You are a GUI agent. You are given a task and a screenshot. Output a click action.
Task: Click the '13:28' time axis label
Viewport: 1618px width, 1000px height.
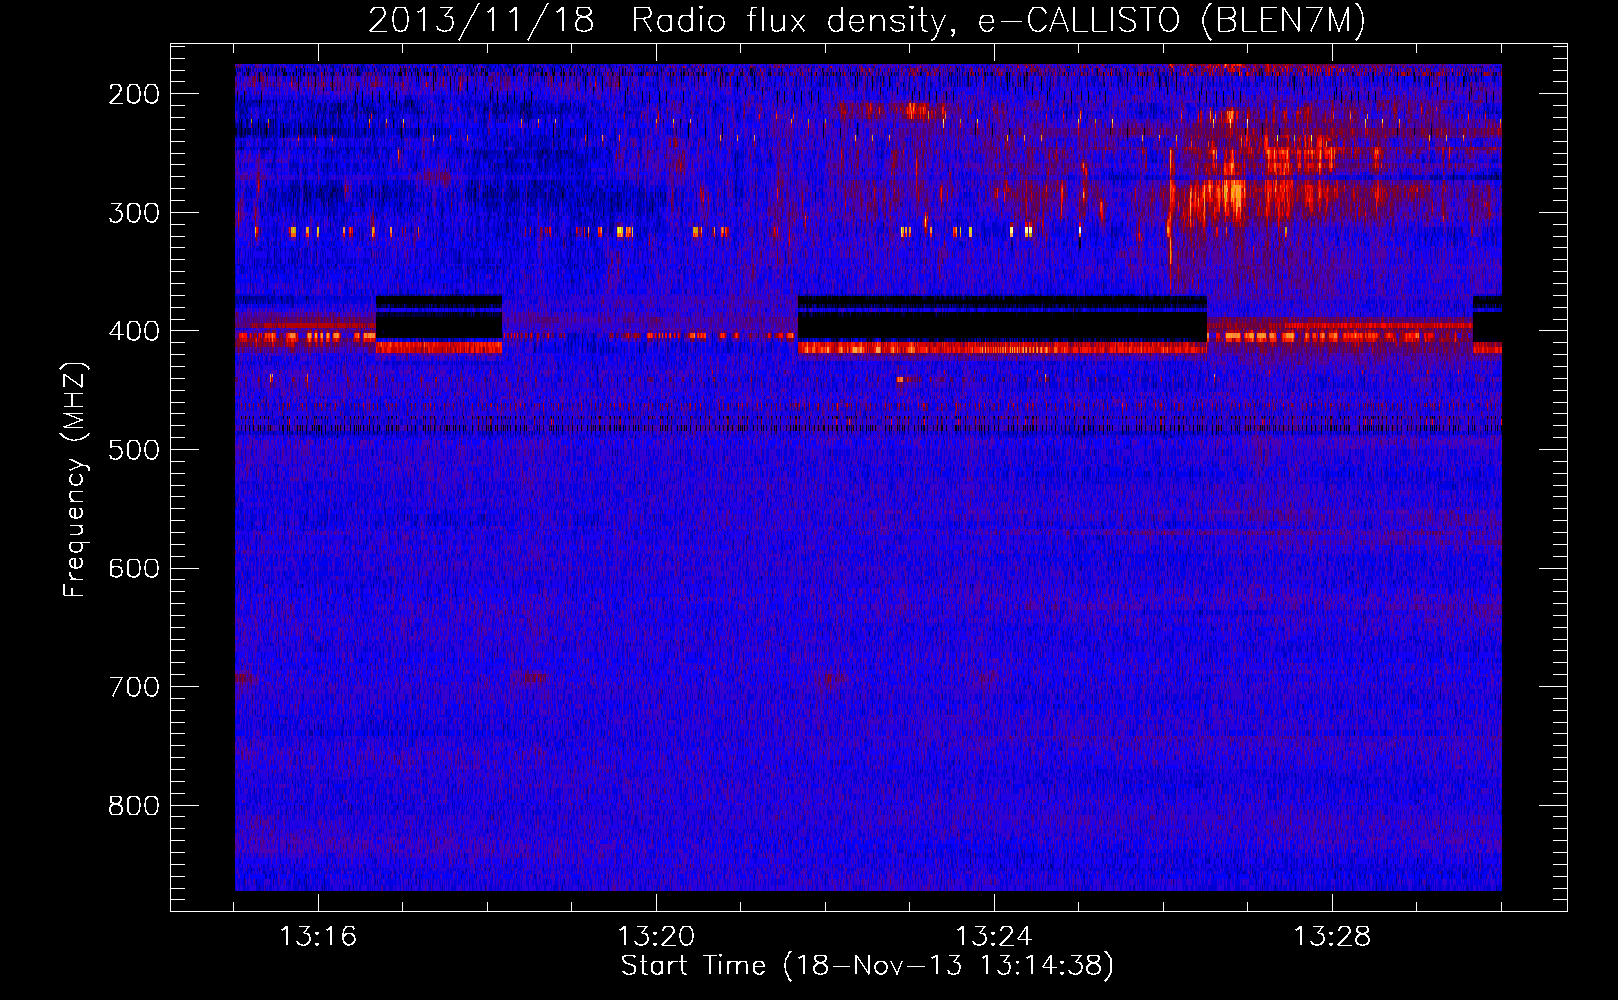[1332, 937]
